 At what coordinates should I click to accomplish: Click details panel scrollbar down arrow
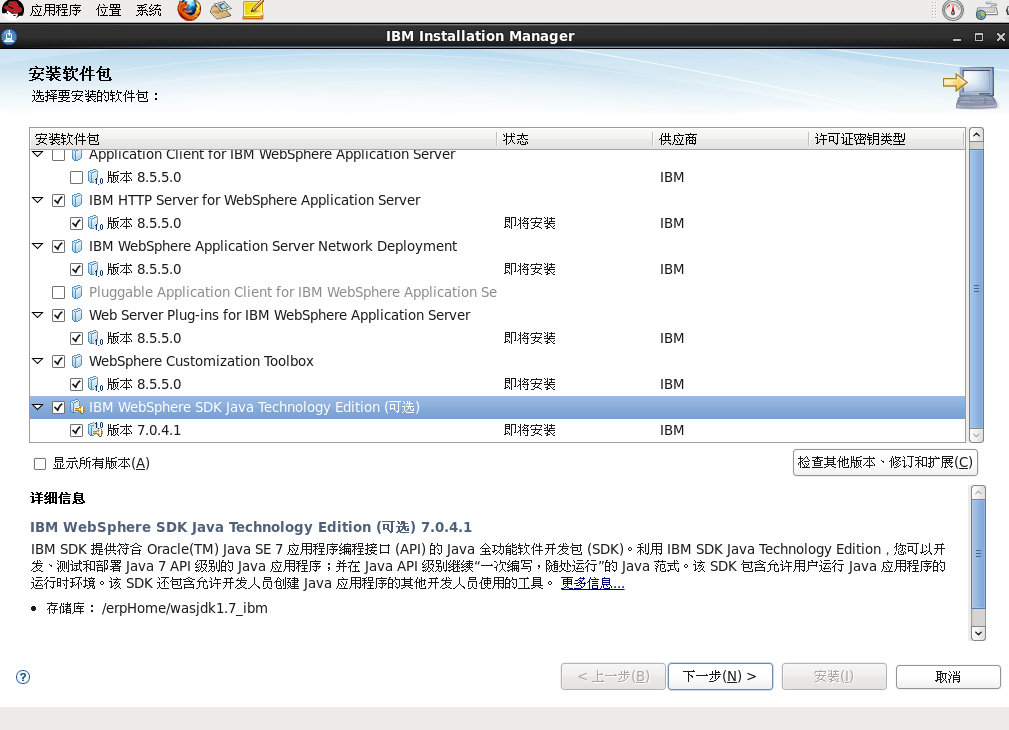[978, 633]
